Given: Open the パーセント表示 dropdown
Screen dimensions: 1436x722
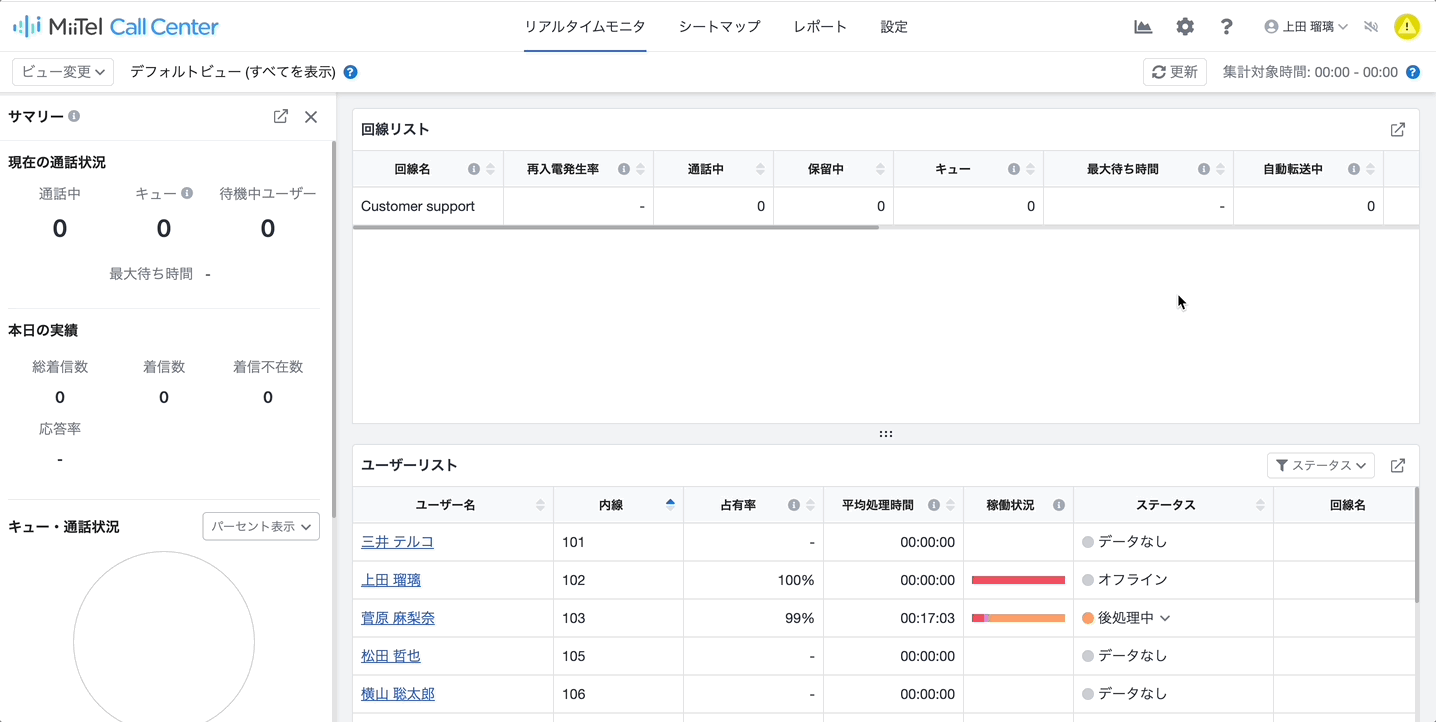Looking at the screenshot, I should pyautogui.click(x=261, y=526).
